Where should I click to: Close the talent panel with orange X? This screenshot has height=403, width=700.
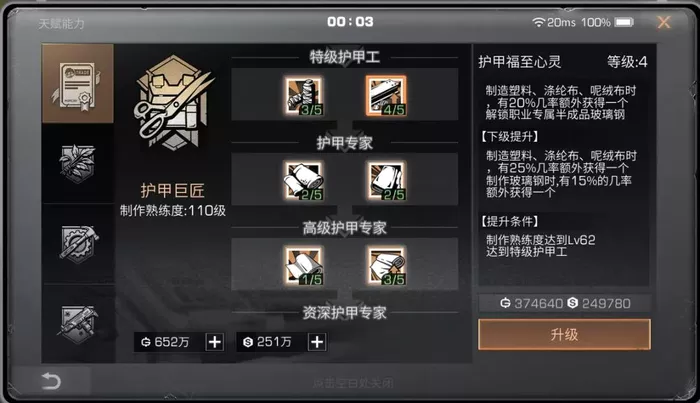pyautogui.click(x=664, y=22)
